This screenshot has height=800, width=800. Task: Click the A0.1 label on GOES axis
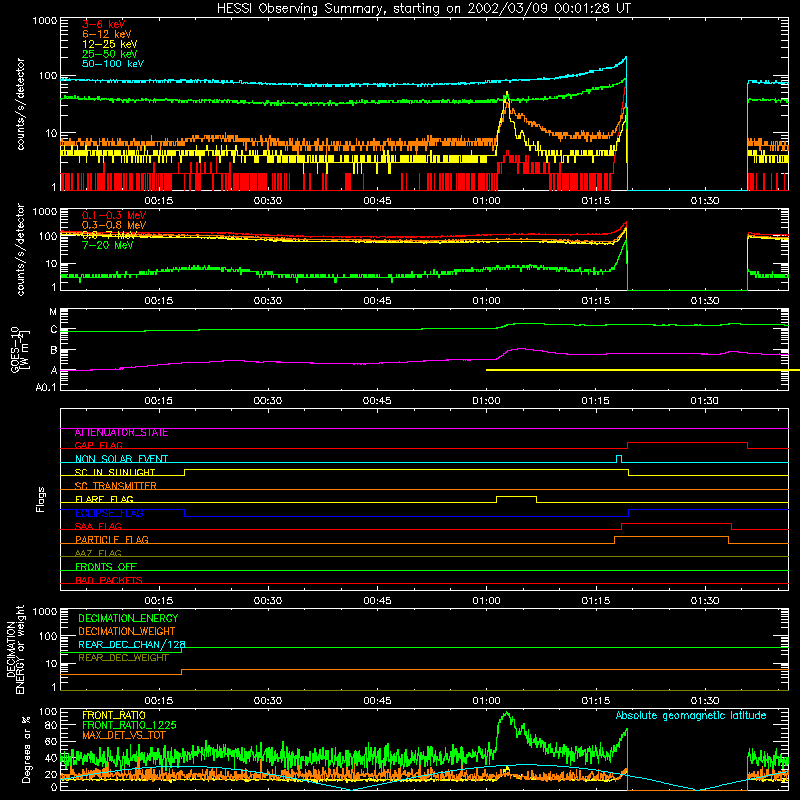[x=46, y=387]
